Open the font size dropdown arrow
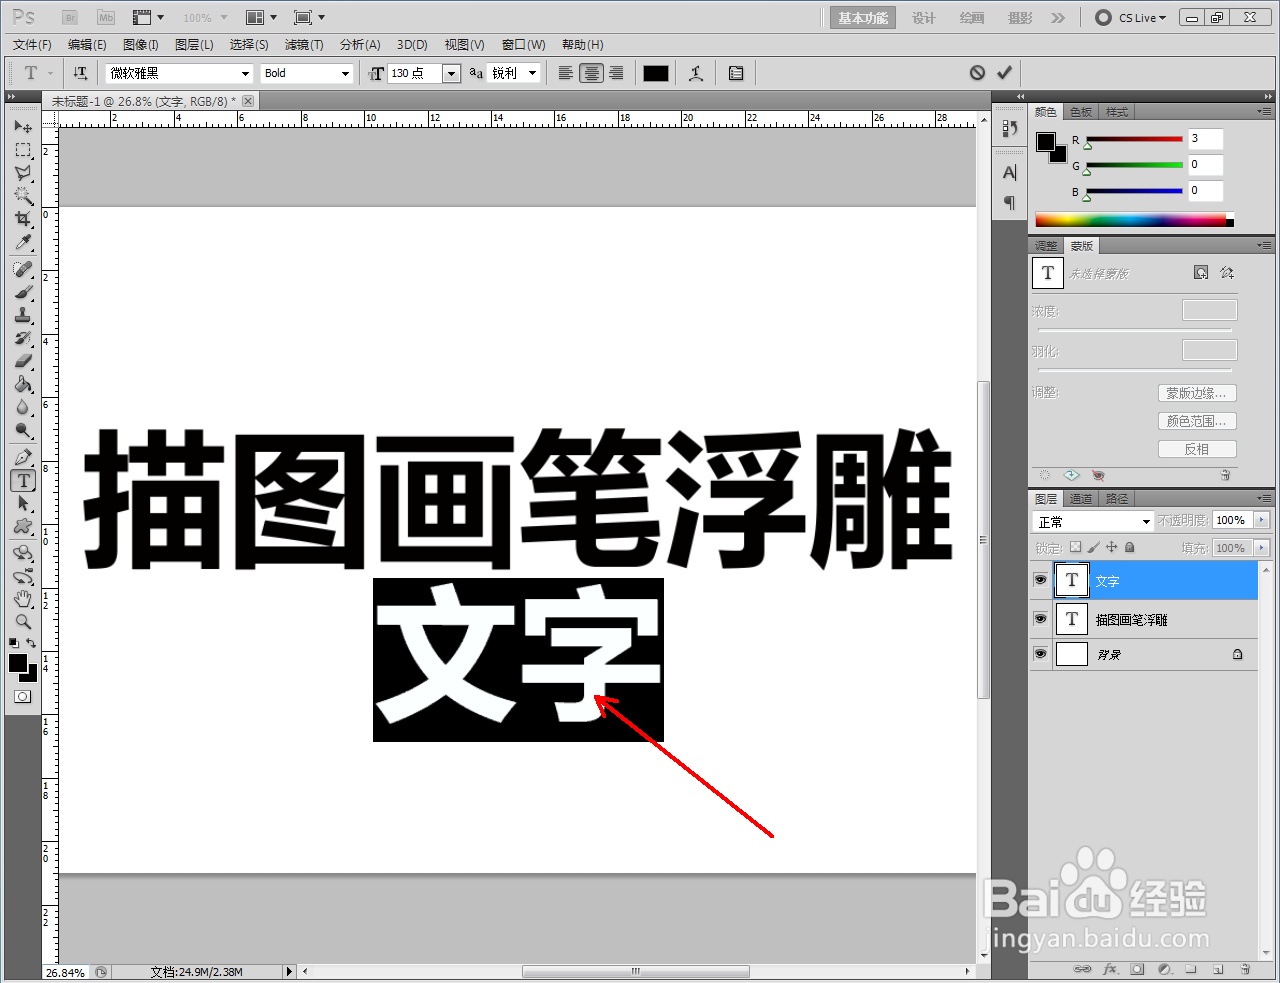Viewport: 1280px width, 983px height. point(451,73)
